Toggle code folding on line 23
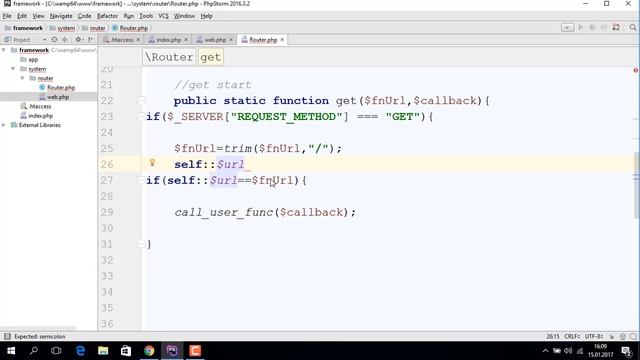The height and width of the screenshot is (360, 640). pos(141,116)
